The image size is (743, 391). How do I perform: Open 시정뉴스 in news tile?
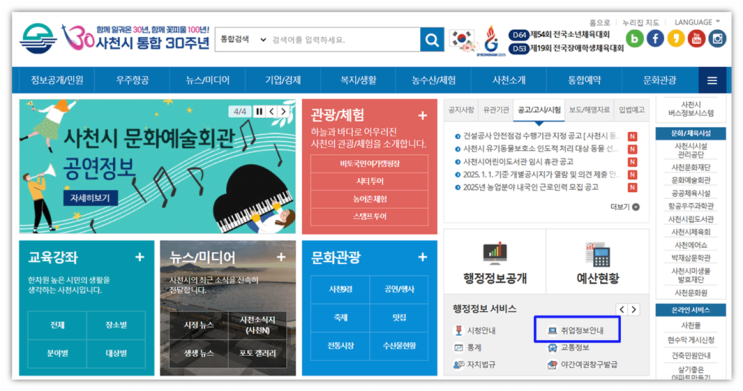pyautogui.click(x=199, y=325)
